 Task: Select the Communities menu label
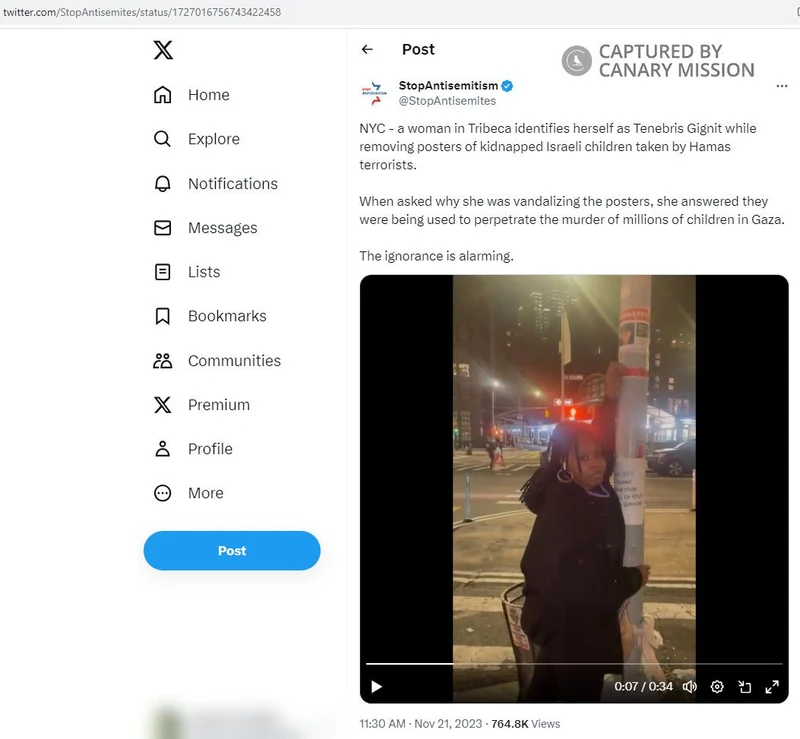tap(234, 360)
